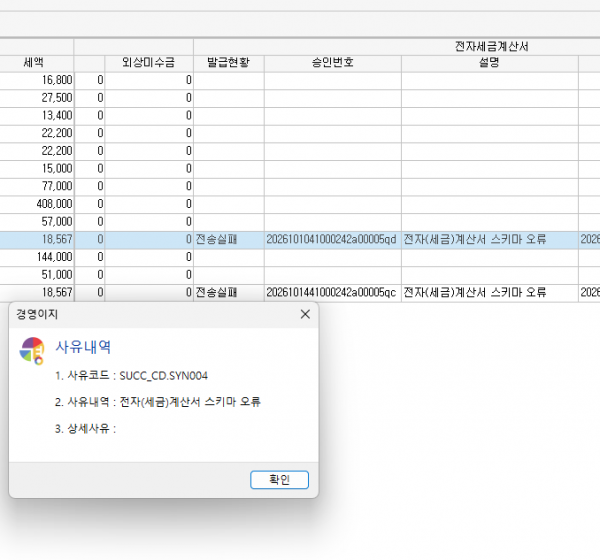Click the 사유내역 dialog heading
This screenshot has height=560, width=600.
pyautogui.click(x=83, y=347)
